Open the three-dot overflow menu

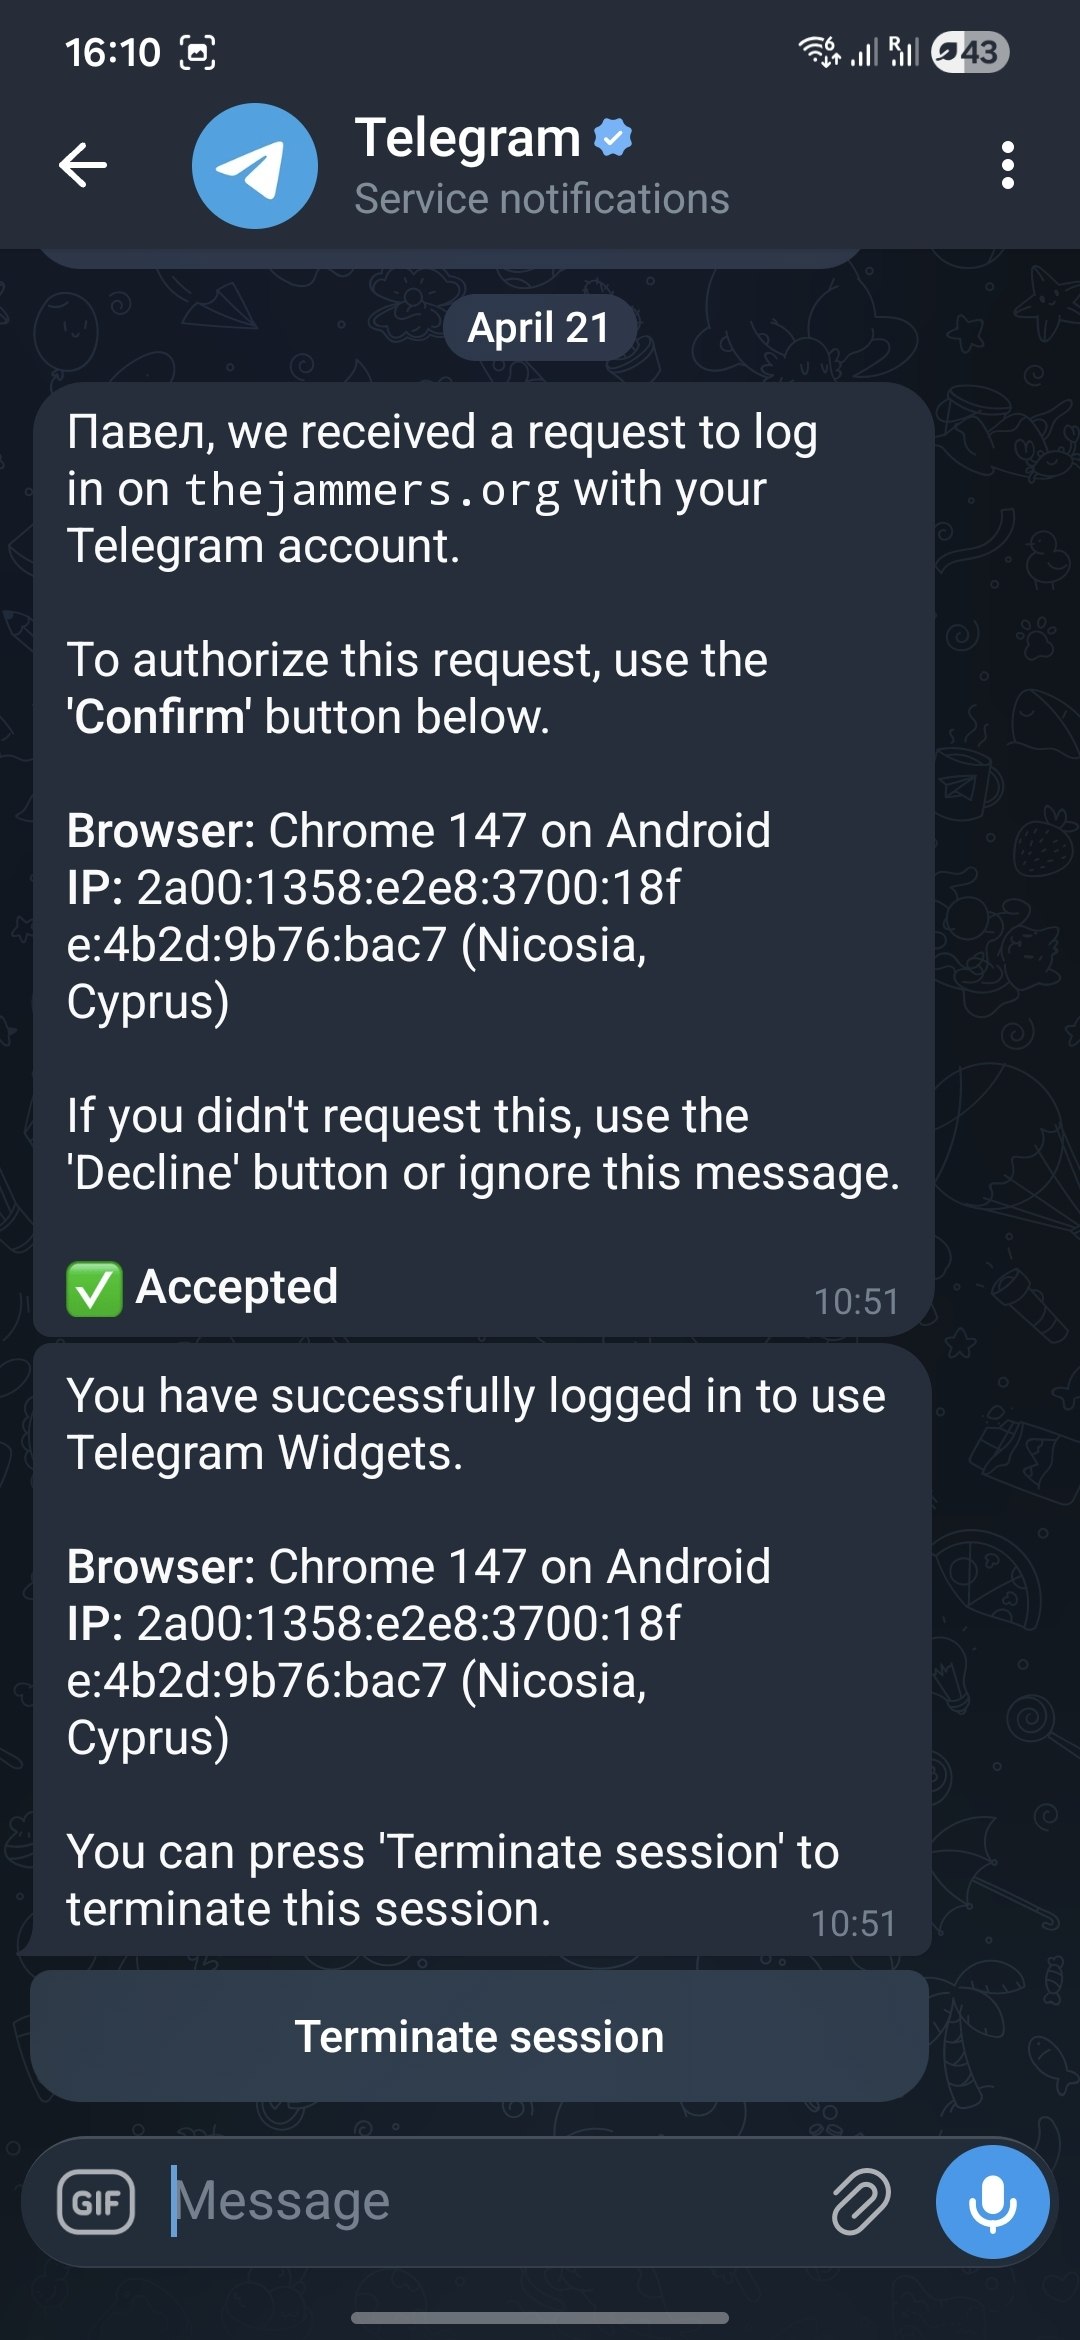[1007, 165]
